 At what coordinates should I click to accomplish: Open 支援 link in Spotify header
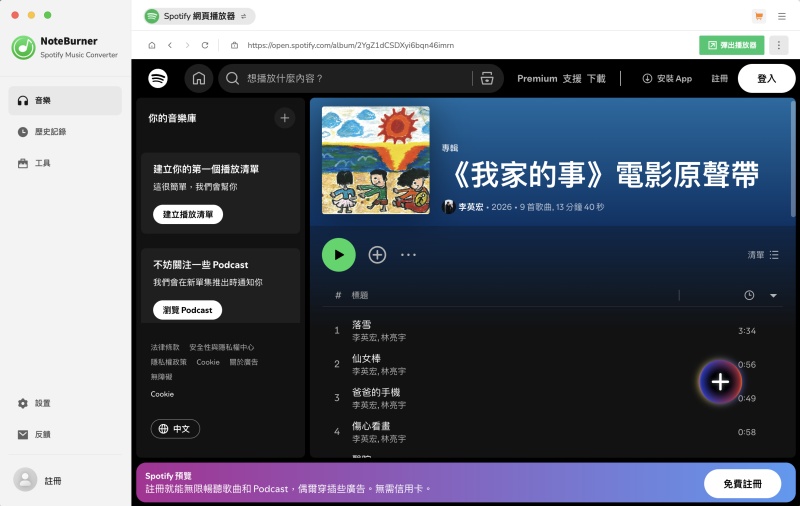(x=572, y=79)
